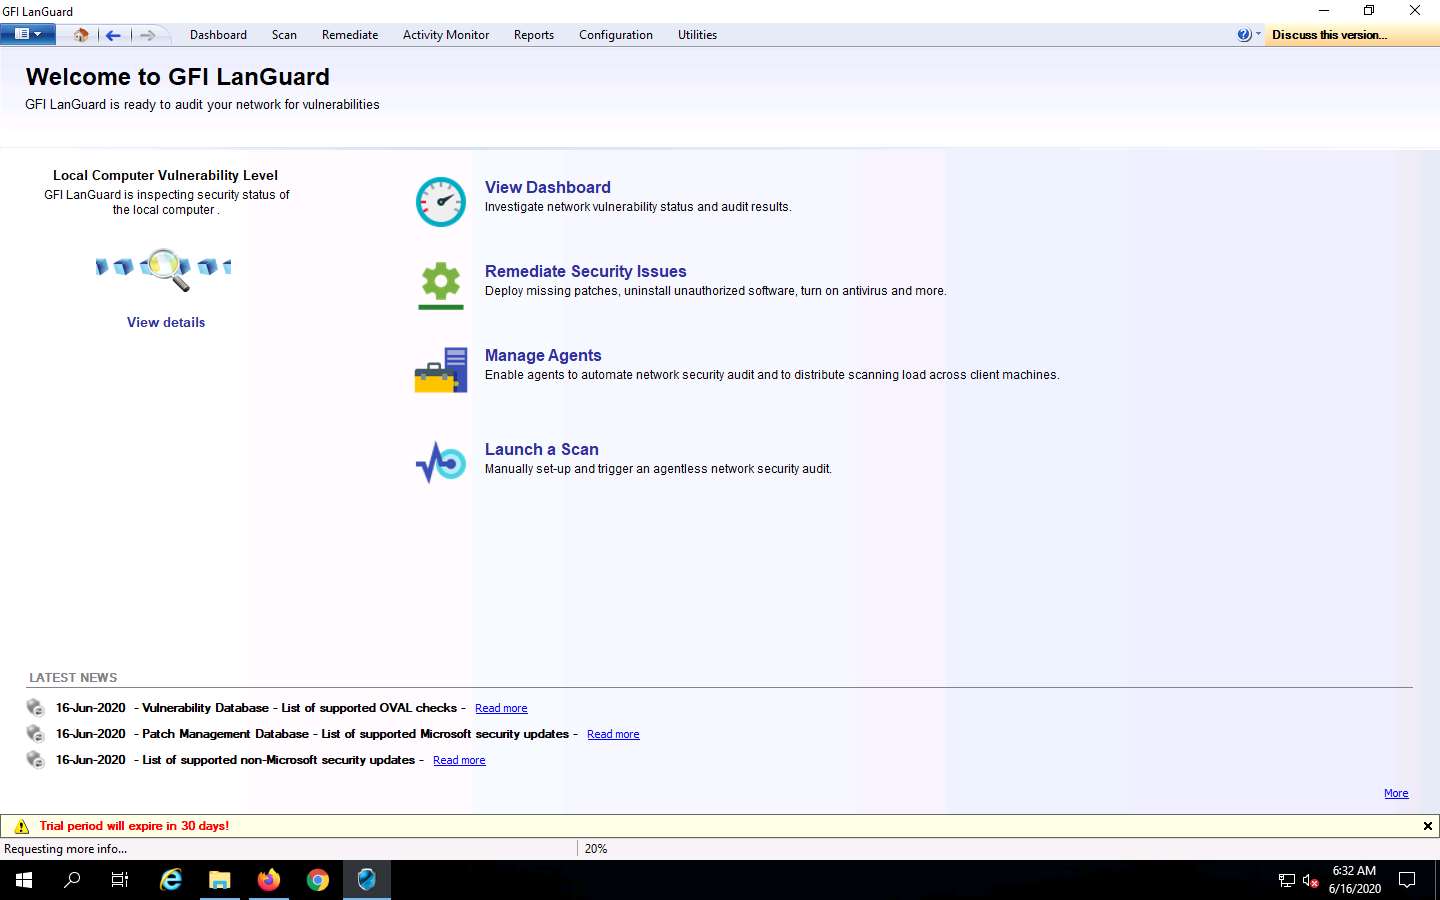Viewport: 1440px width, 900px height.
Task: Open Windows taskbar search
Action: coord(72,880)
